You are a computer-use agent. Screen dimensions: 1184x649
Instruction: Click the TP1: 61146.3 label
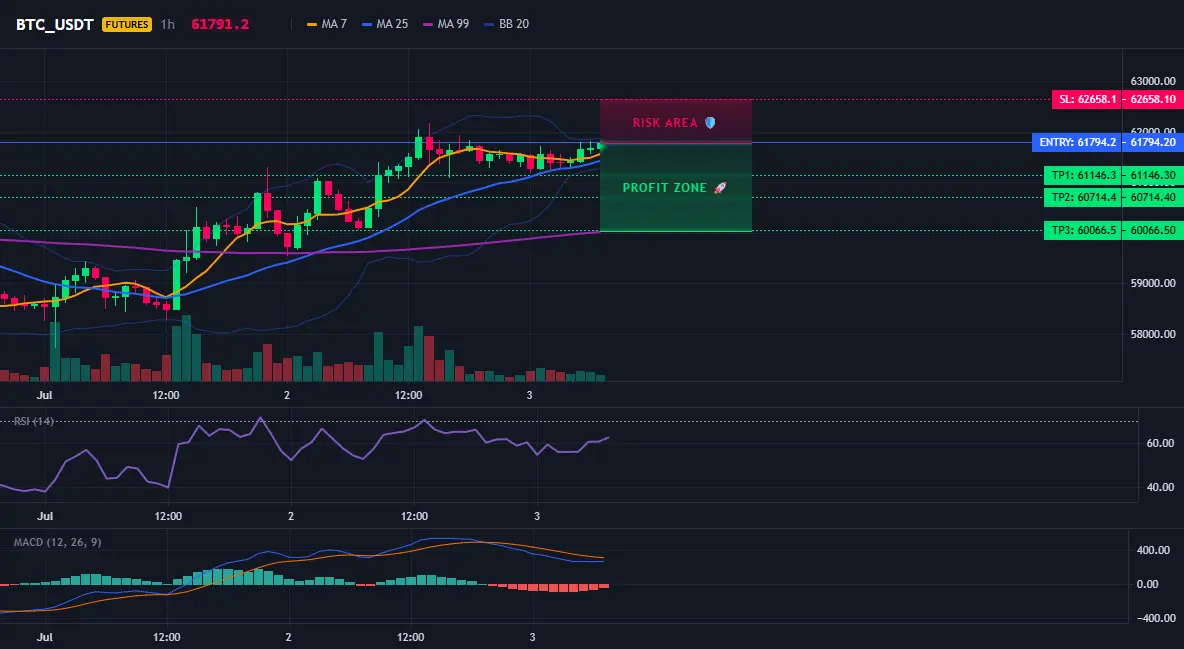1083,175
